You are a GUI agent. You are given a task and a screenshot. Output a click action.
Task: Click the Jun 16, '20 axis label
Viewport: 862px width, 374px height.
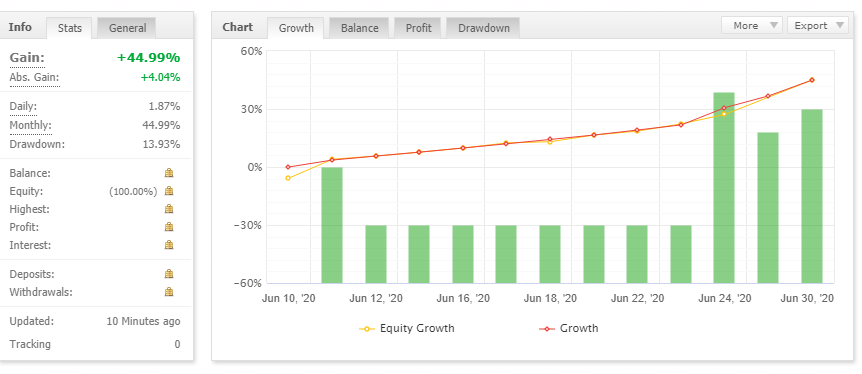tap(463, 299)
